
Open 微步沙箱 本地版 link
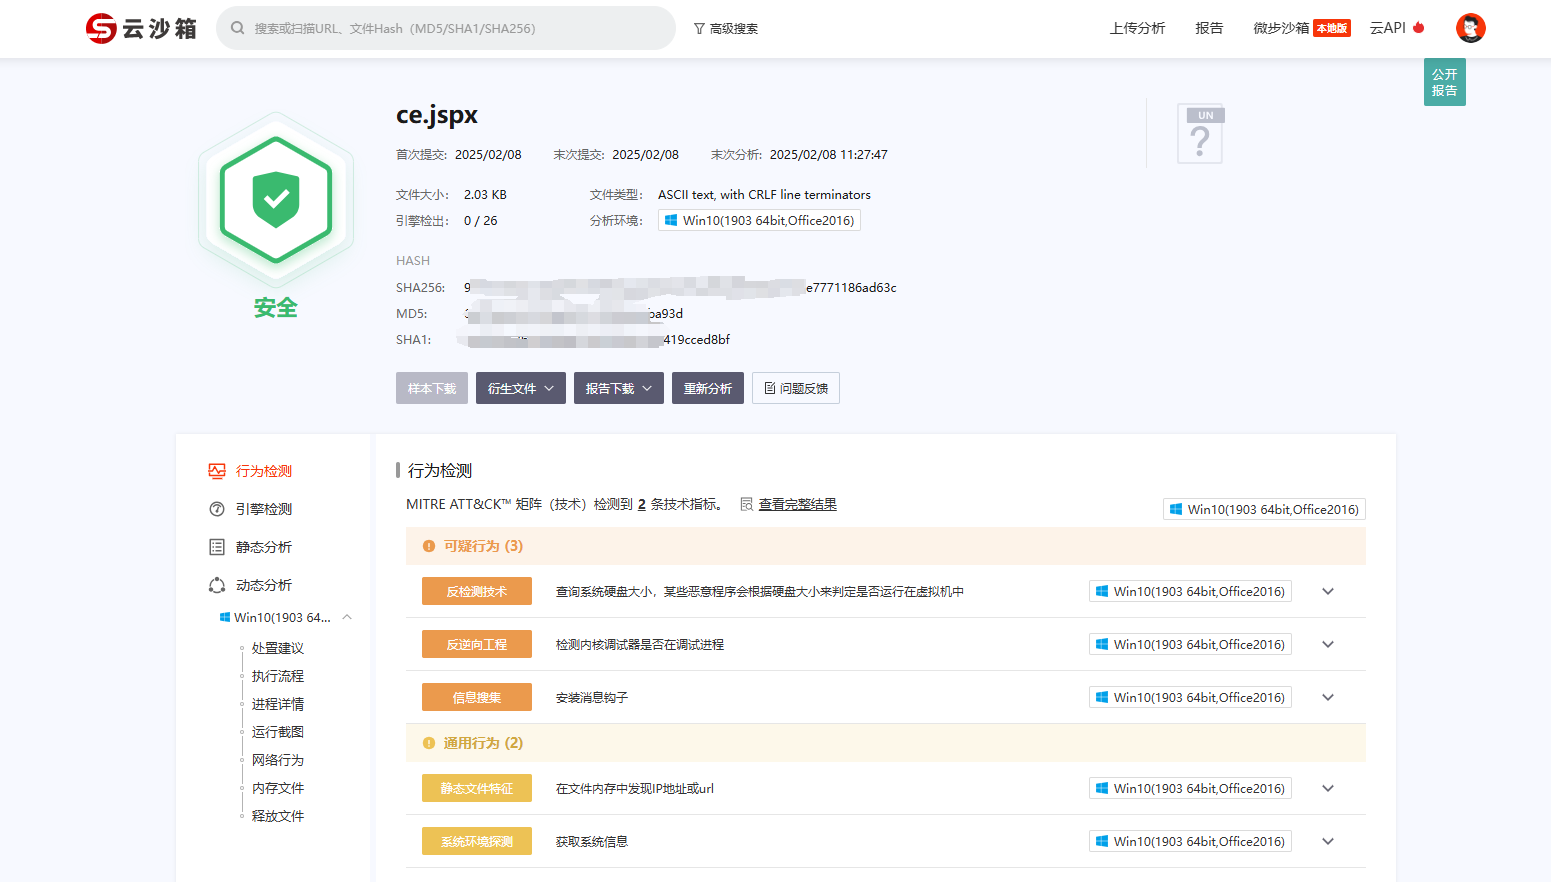point(1301,28)
